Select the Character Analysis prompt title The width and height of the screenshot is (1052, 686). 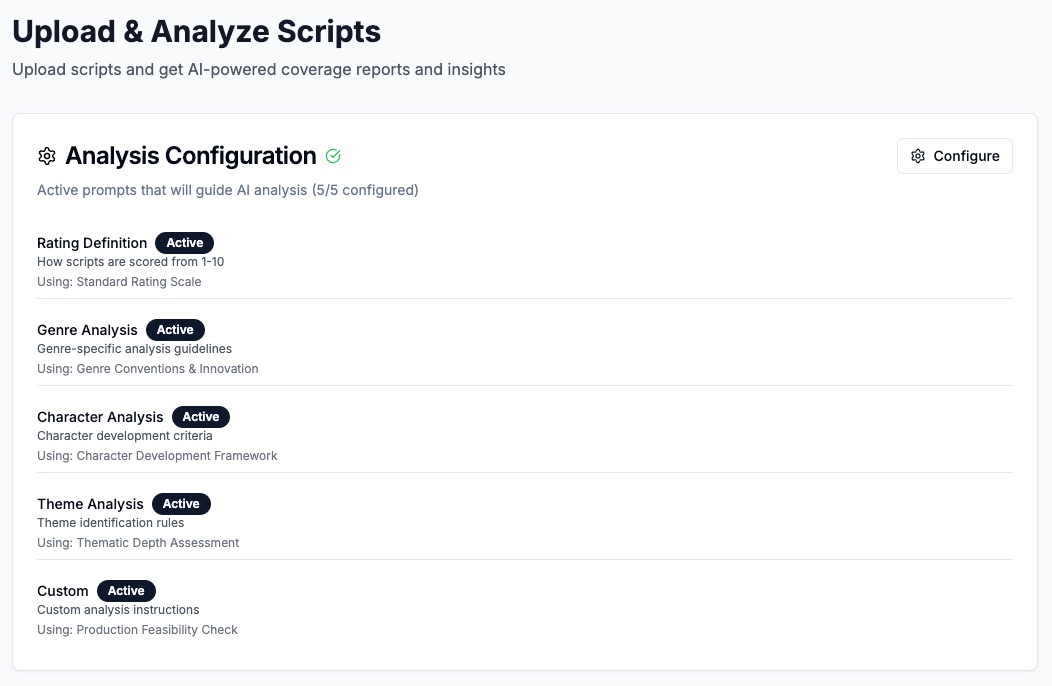(100, 417)
